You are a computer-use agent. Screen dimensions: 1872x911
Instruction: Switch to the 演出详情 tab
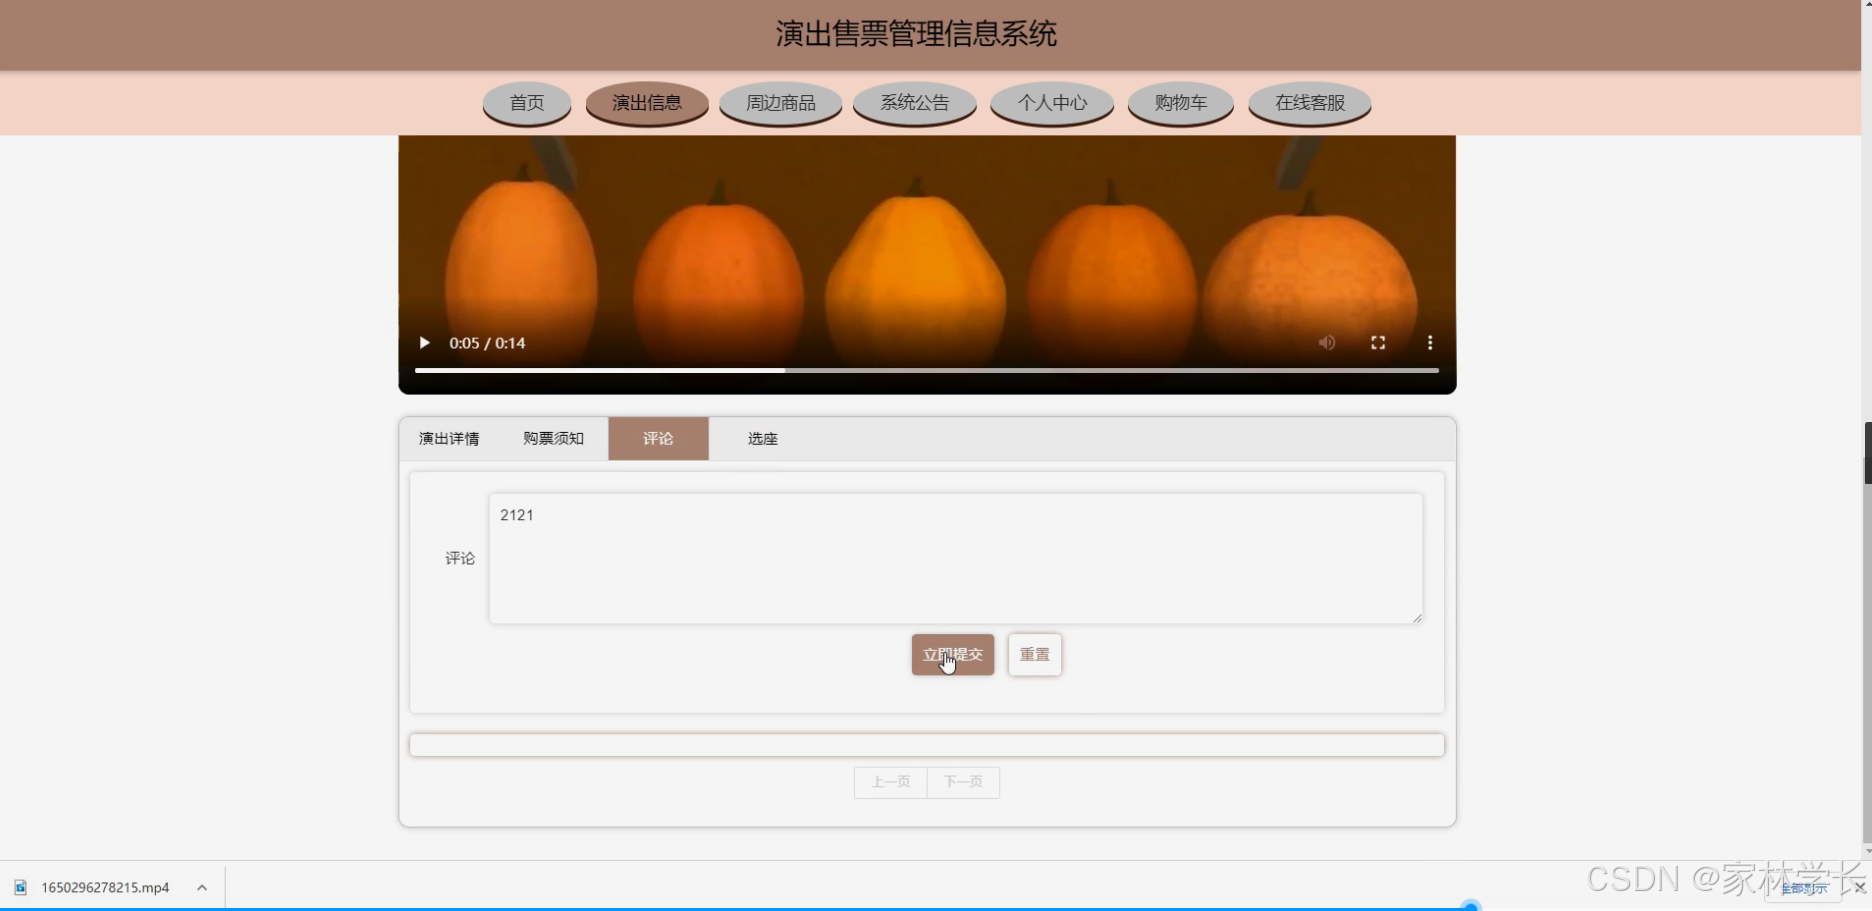click(x=449, y=439)
